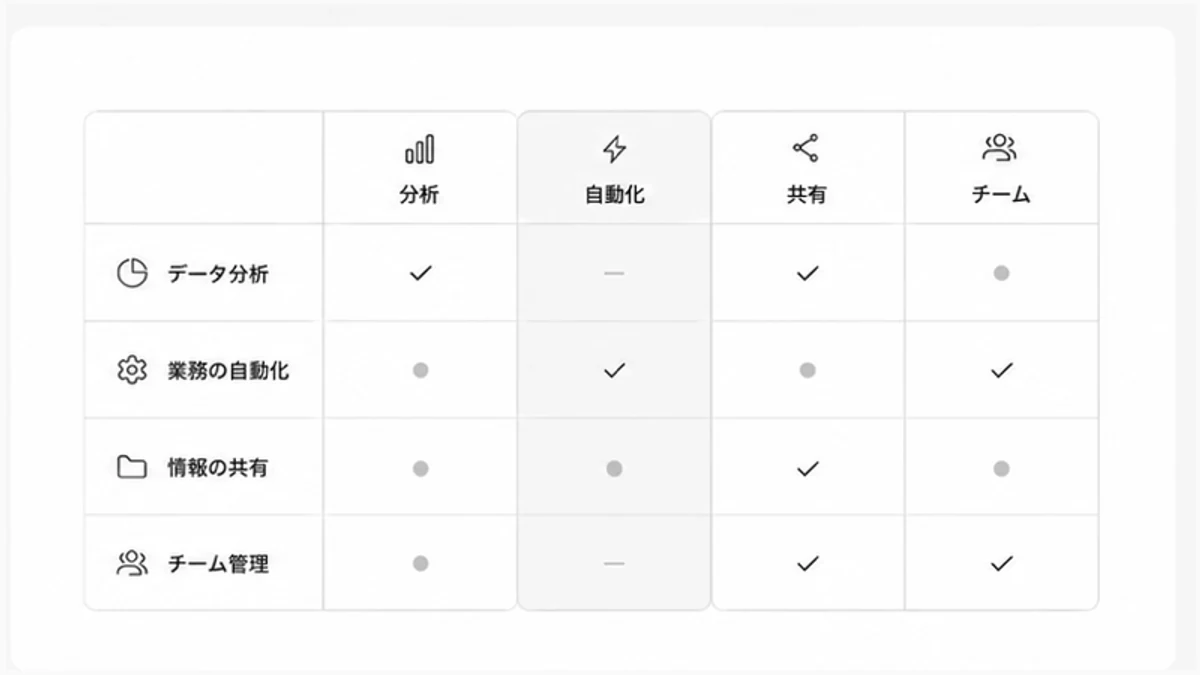Image resolution: width=1200 pixels, height=675 pixels.
Task: Toggle the checkmark for データ分析 under 分析
Action: [420, 273]
